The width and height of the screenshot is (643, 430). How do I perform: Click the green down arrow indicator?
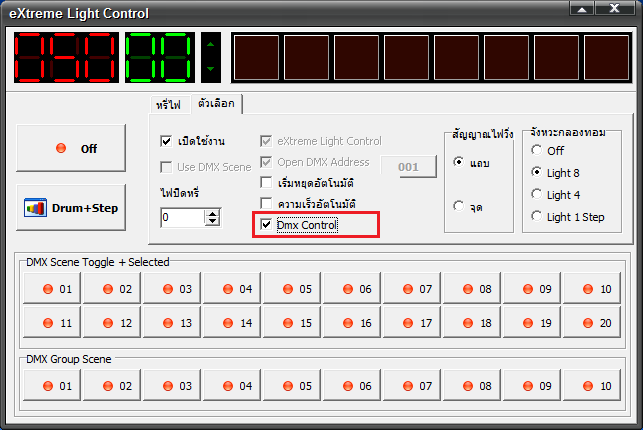(x=211, y=69)
